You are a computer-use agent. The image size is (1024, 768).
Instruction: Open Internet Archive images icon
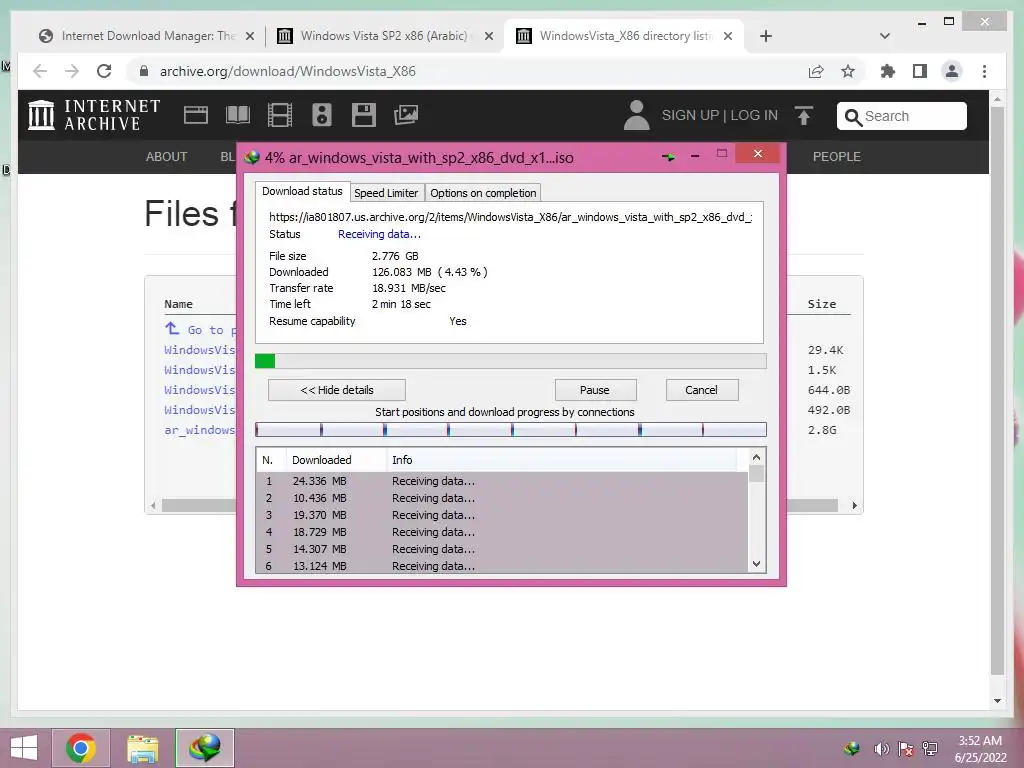tap(406, 115)
